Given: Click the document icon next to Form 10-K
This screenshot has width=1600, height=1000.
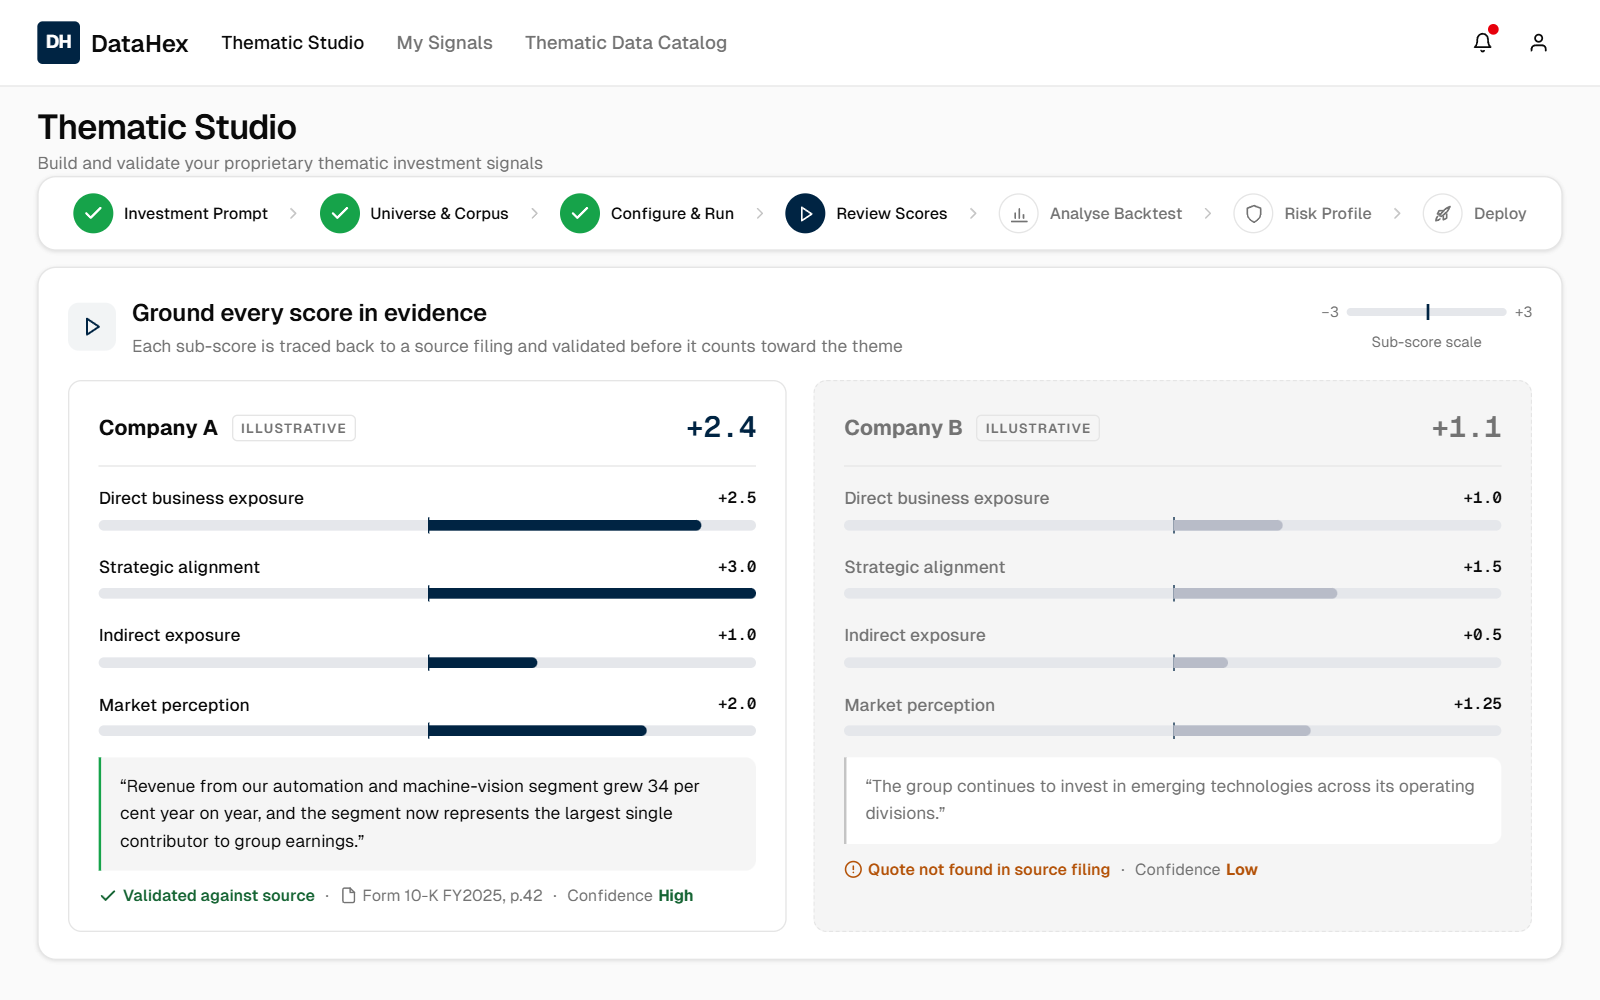Looking at the screenshot, I should [349, 895].
